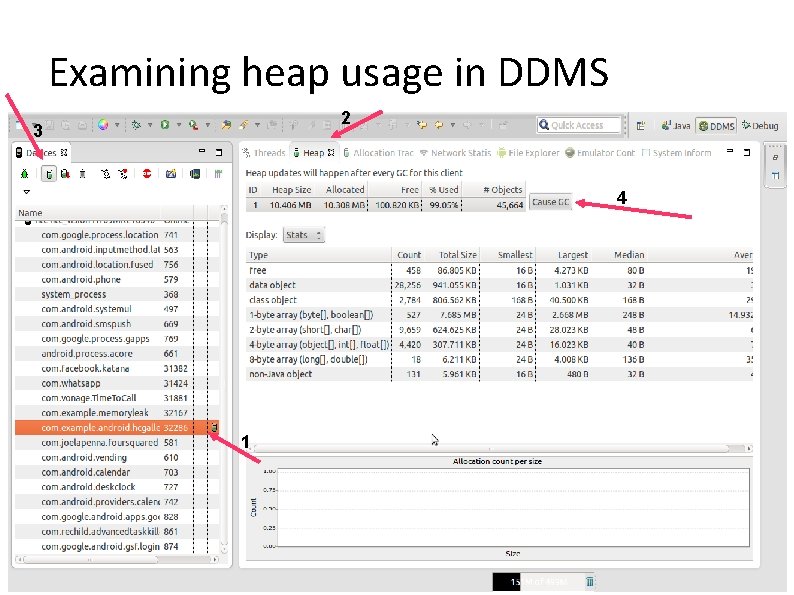
Task: Click the Systrace icon at end of Devices toolbar
Action: (218, 174)
